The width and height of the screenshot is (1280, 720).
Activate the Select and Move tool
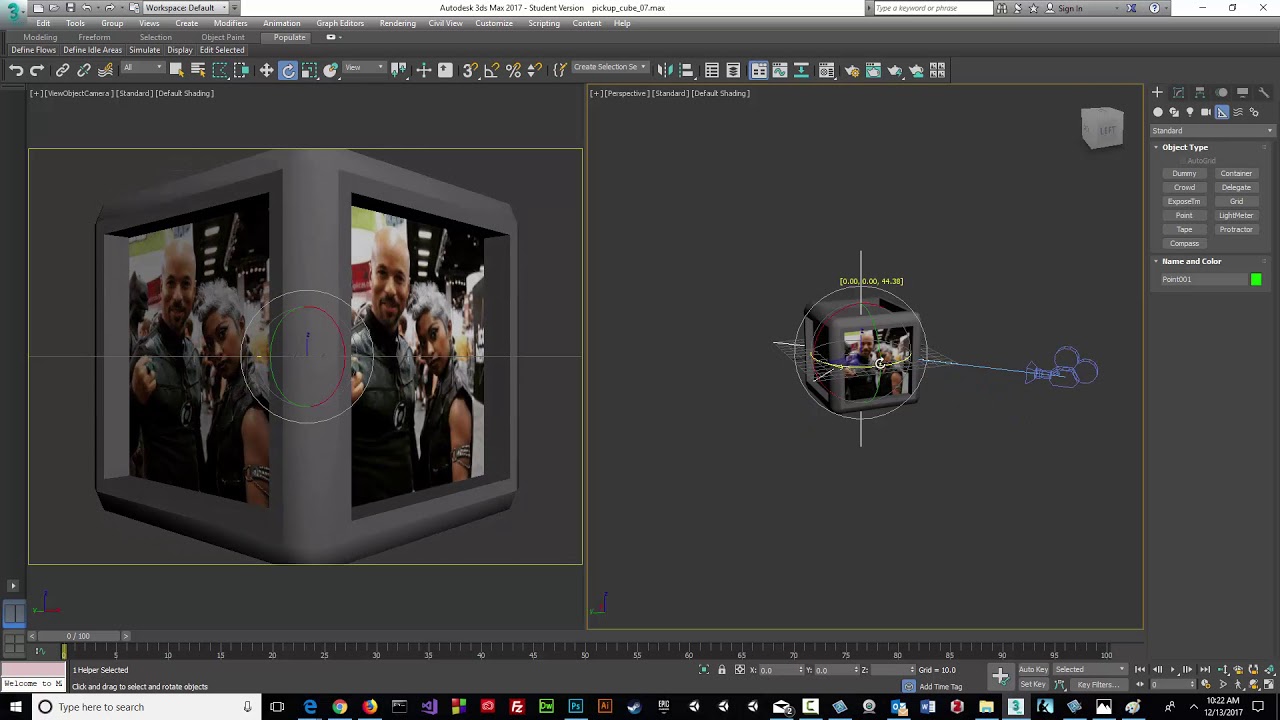pos(266,70)
